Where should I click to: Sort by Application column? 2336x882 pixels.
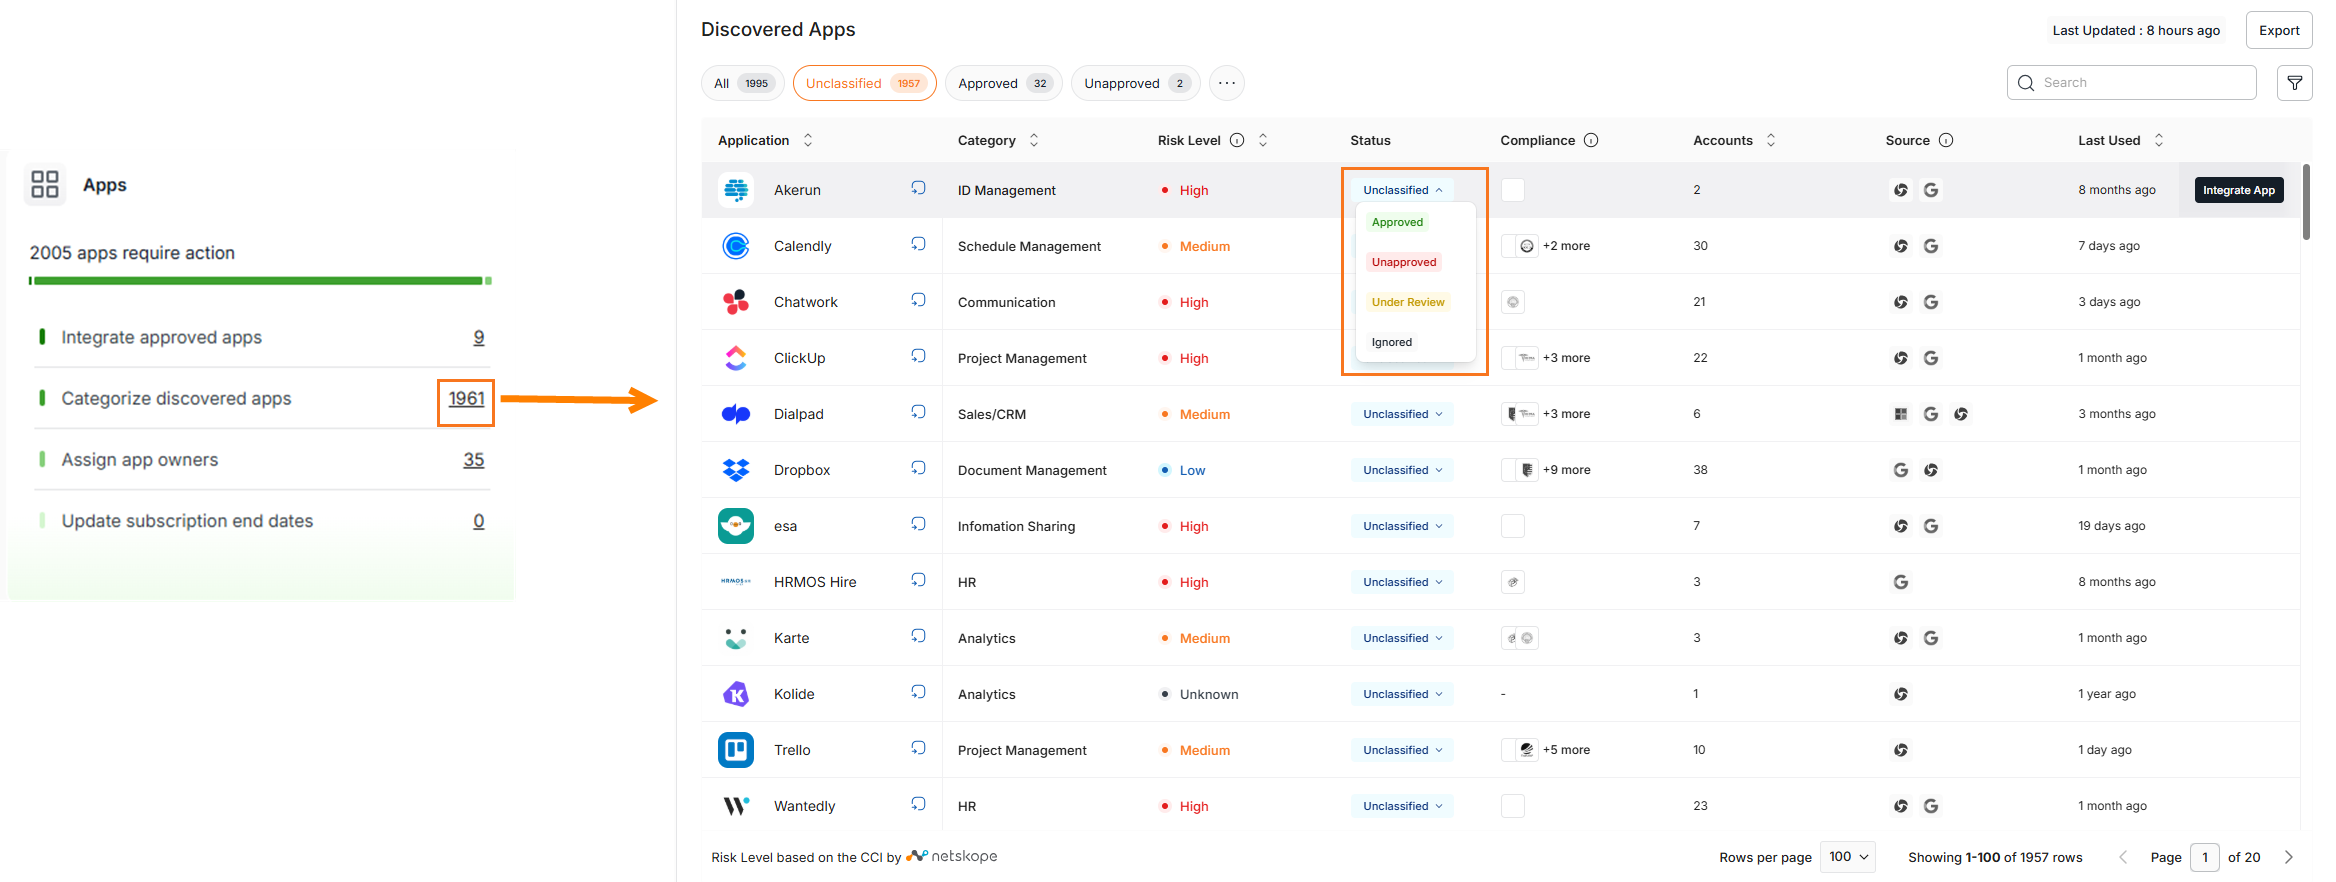point(808,140)
